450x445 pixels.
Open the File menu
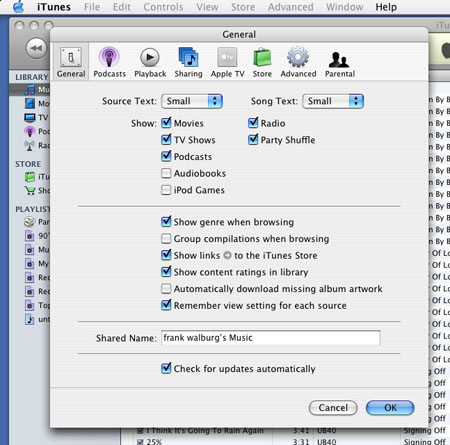[92, 7]
